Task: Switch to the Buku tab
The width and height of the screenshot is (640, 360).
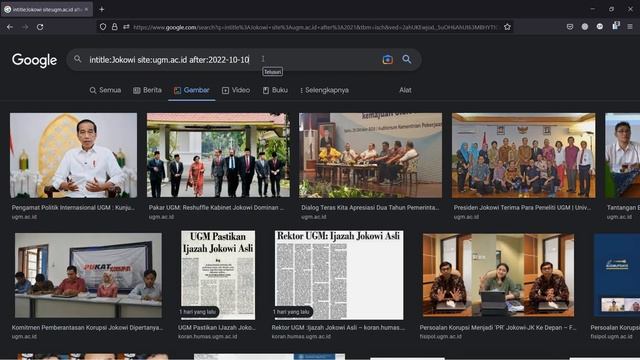Action: pyautogui.click(x=275, y=90)
